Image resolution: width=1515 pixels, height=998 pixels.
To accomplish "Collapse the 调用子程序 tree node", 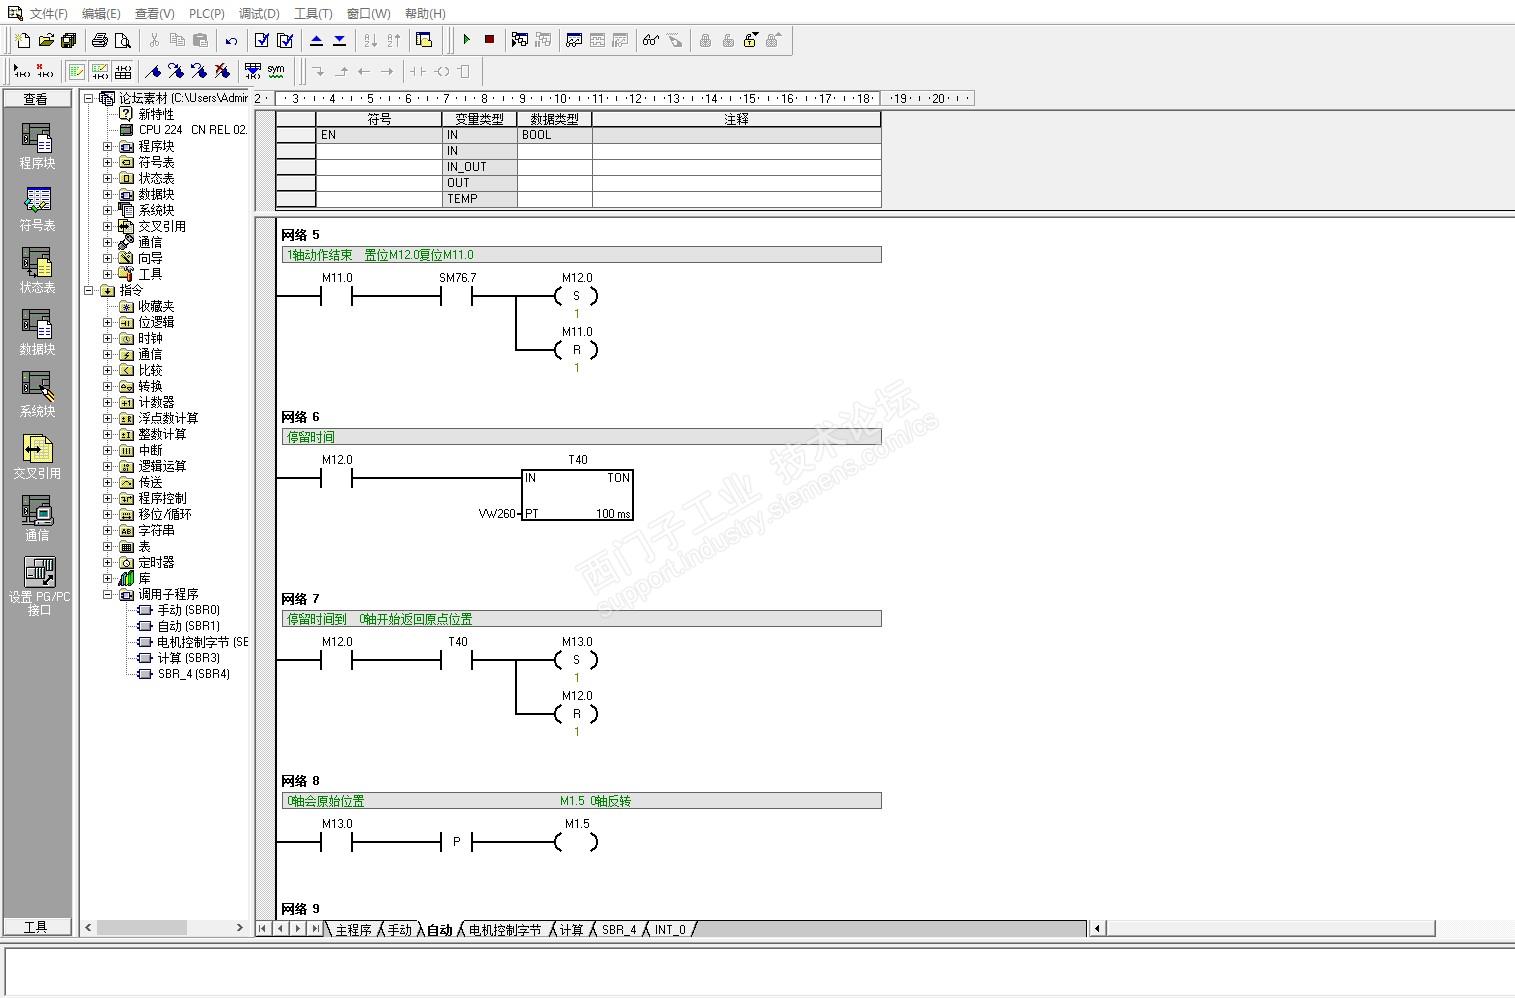I will [108, 594].
